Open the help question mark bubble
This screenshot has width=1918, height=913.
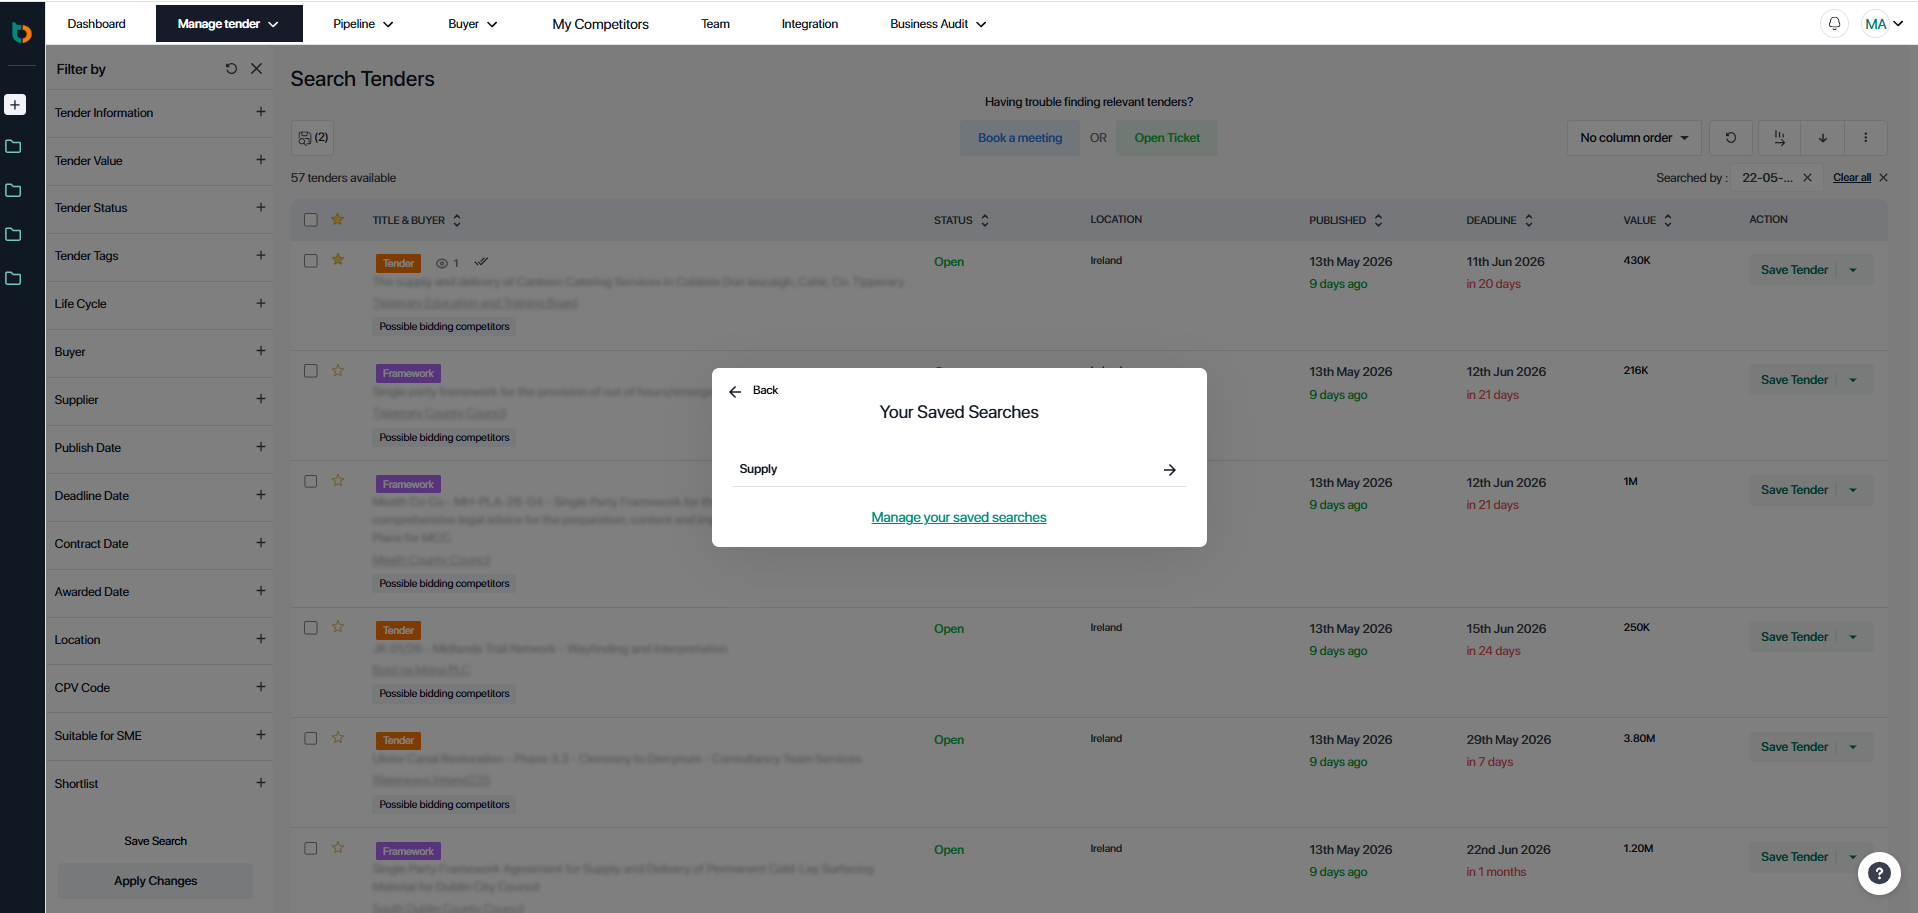[x=1879, y=873]
